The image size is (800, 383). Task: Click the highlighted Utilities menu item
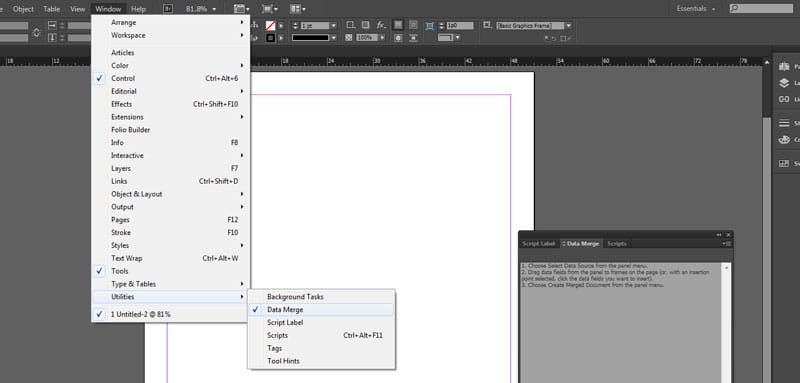click(171, 297)
